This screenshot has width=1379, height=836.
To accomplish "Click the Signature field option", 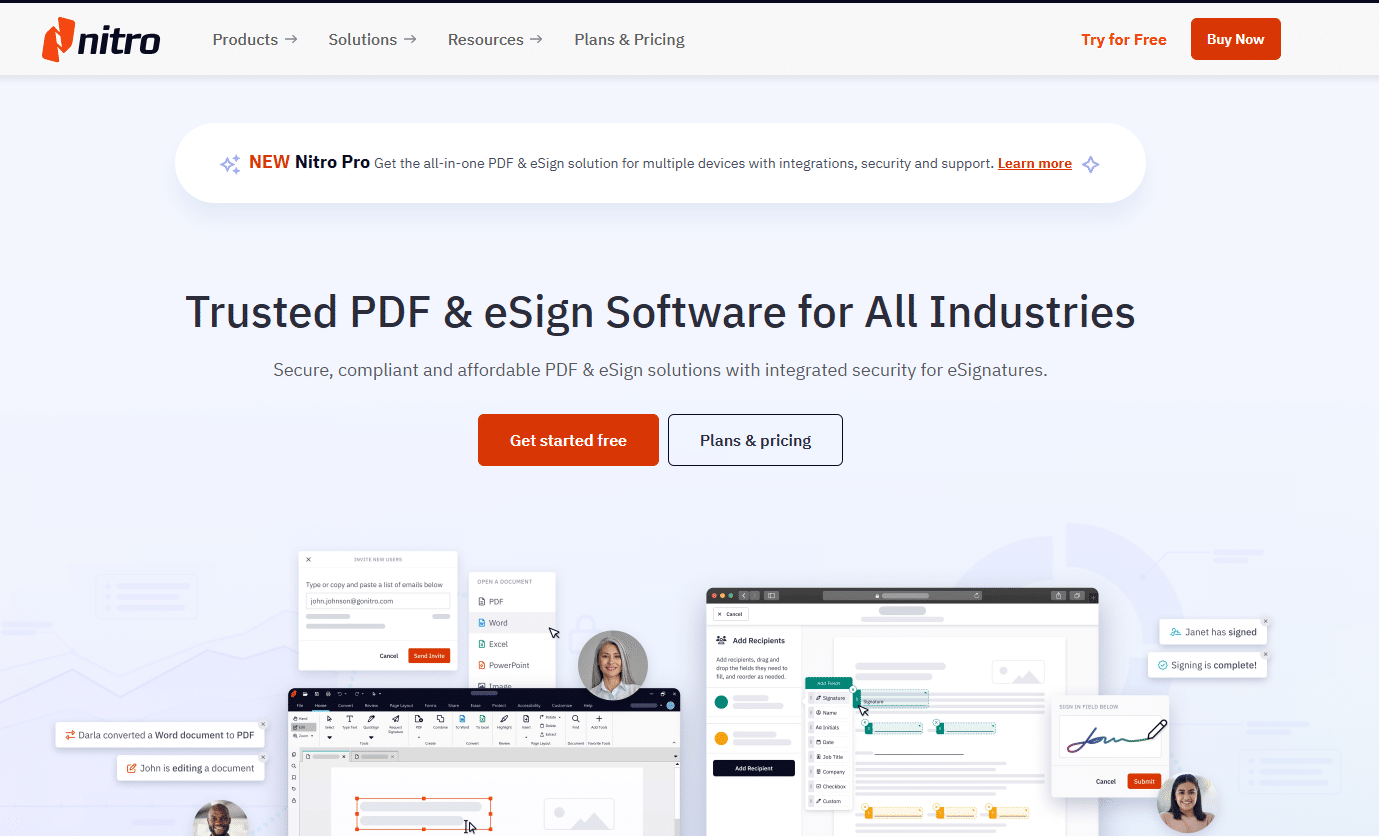I will point(830,698).
